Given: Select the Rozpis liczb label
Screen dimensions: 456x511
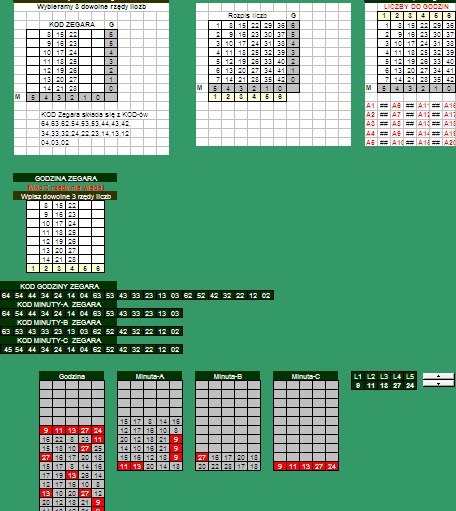Looking at the screenshot, I should 247,15.
